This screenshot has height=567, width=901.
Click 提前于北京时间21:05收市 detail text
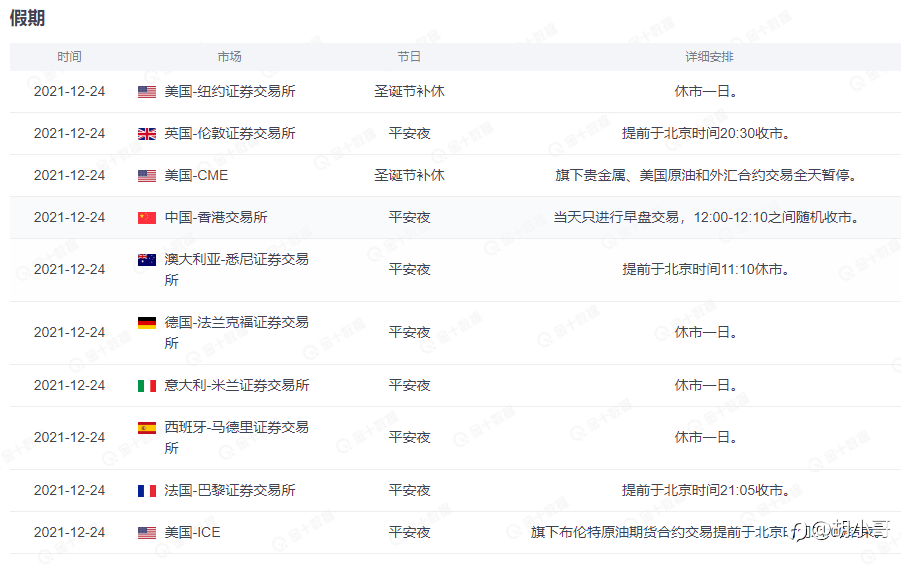[706, 490]
